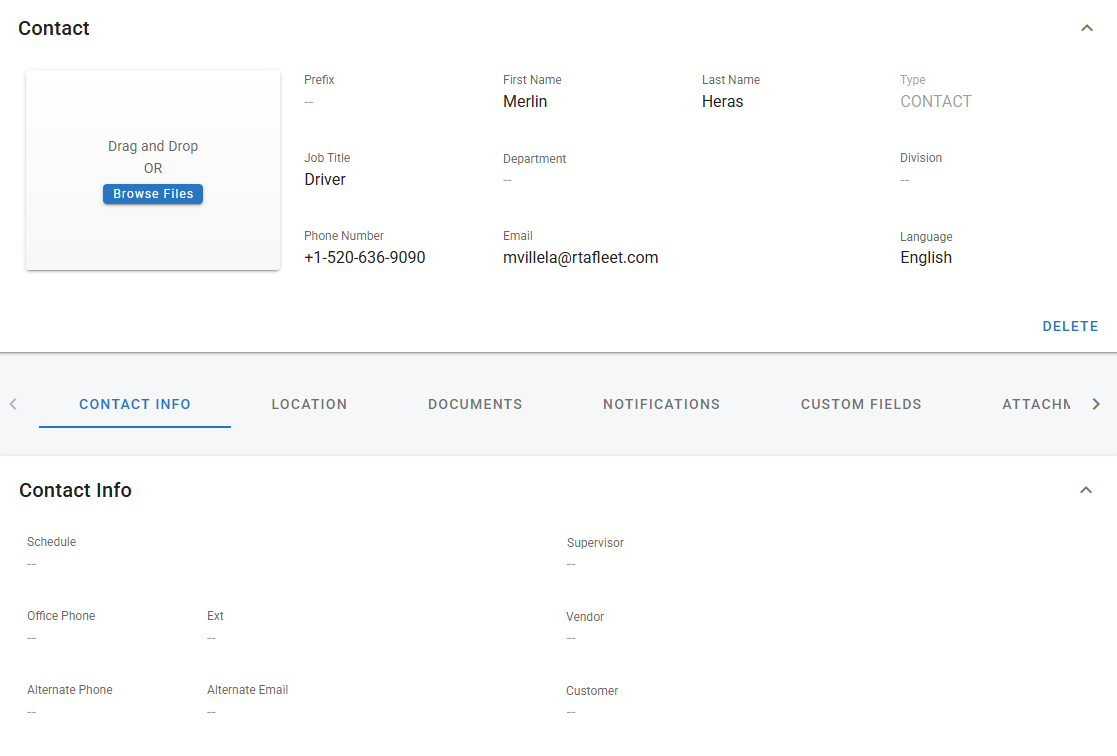Expand the Contact header chevron again
1117x756 pixels.
click(x=1087, y=28)
